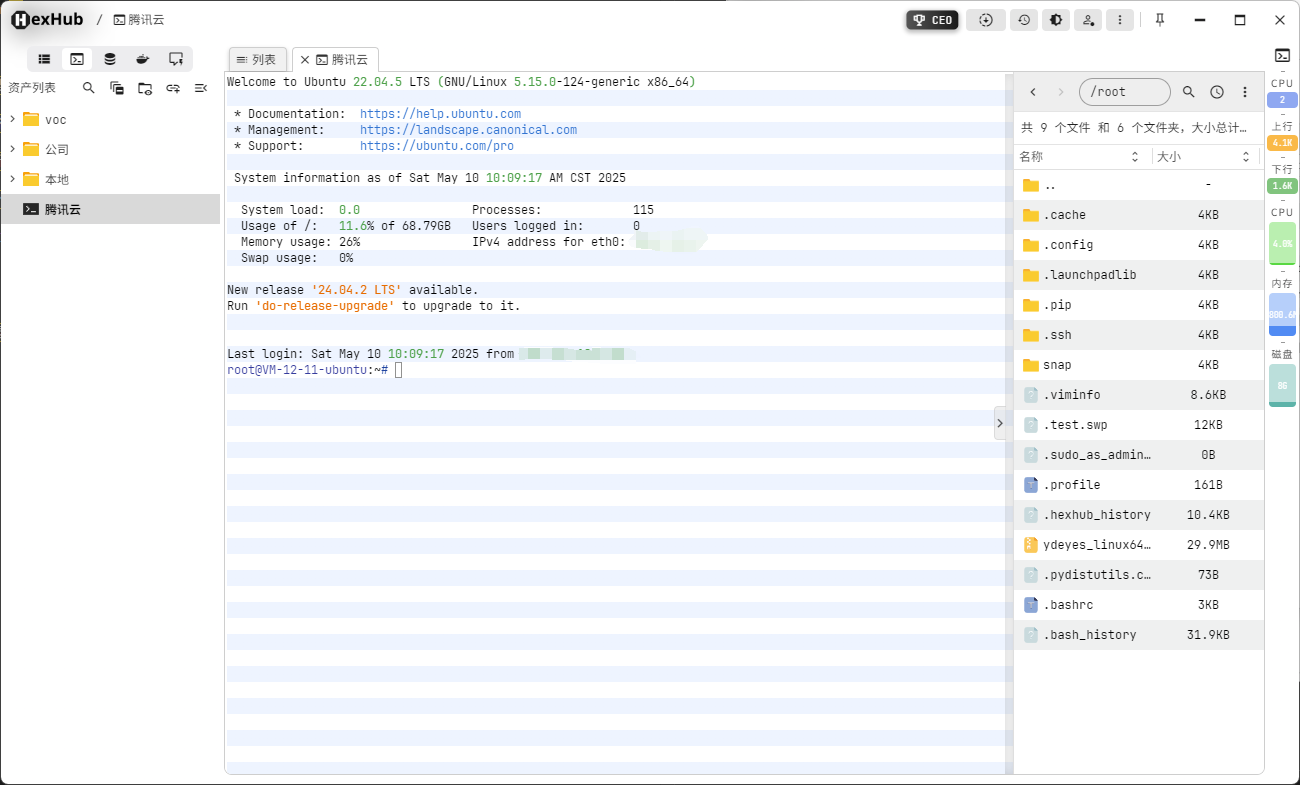This screenshot has width=1300, height=785.
Task: Close the 腾讯云 tab
Action: point(305,60)
